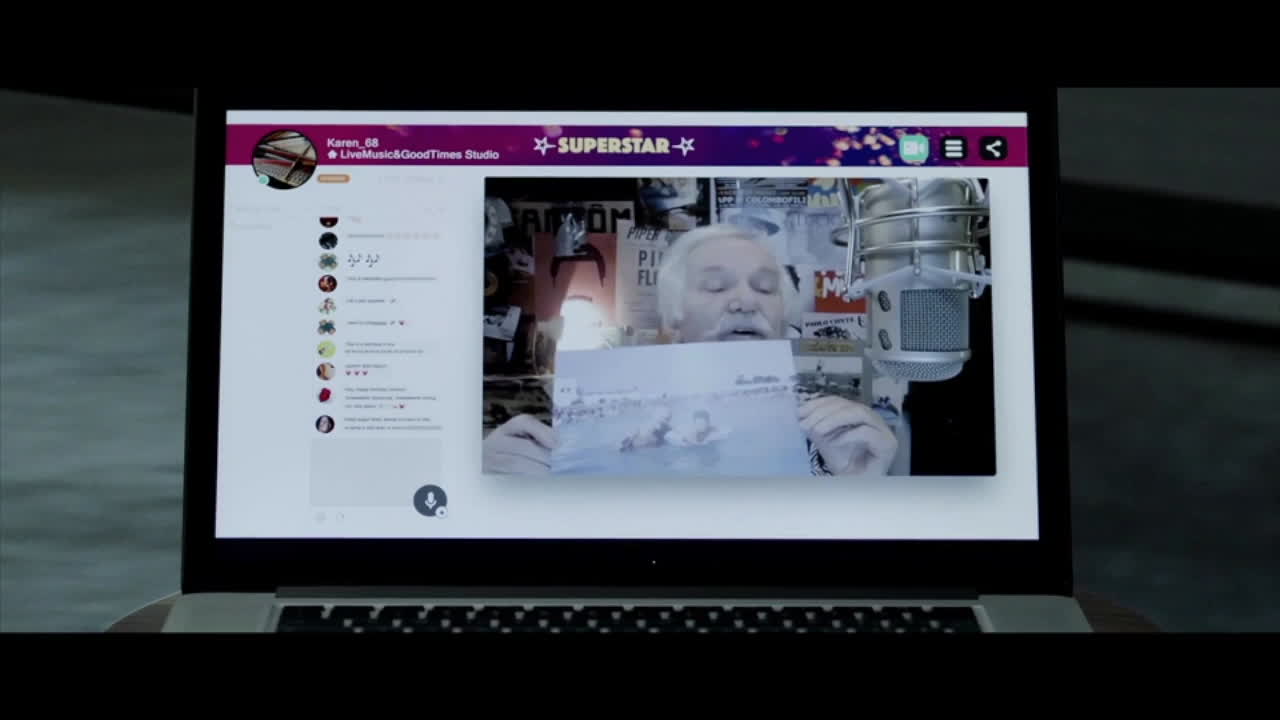Click the home icon beside LiveMusic&GoodTimes Studio

pyautogui.click(x=333, y=155)
